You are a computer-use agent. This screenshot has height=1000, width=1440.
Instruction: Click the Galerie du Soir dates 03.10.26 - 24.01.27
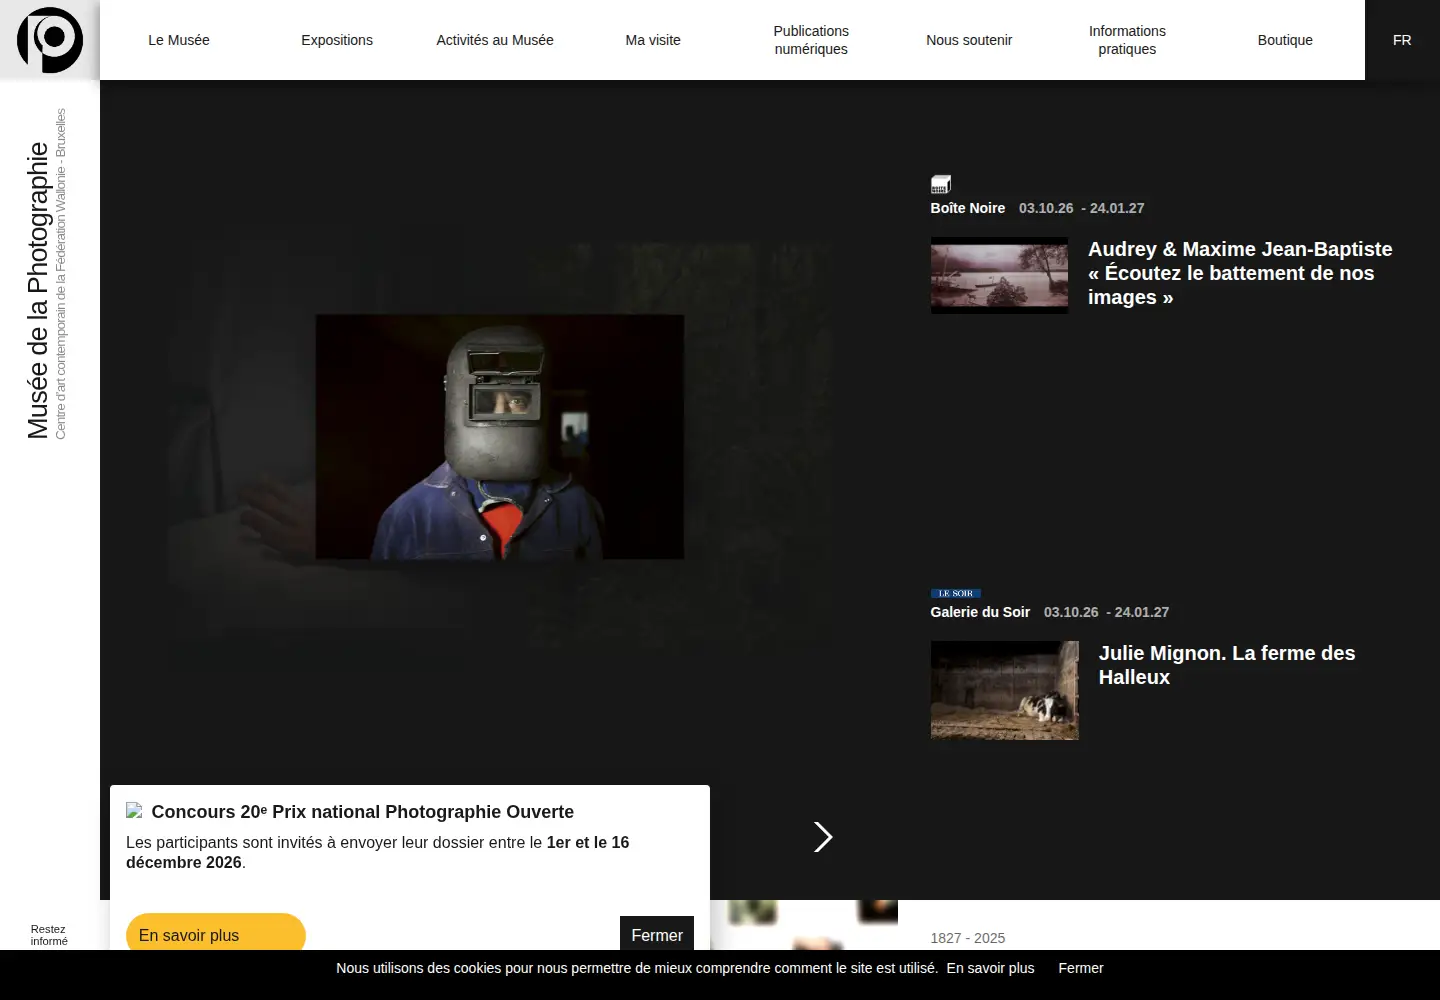click(1107, 612)
